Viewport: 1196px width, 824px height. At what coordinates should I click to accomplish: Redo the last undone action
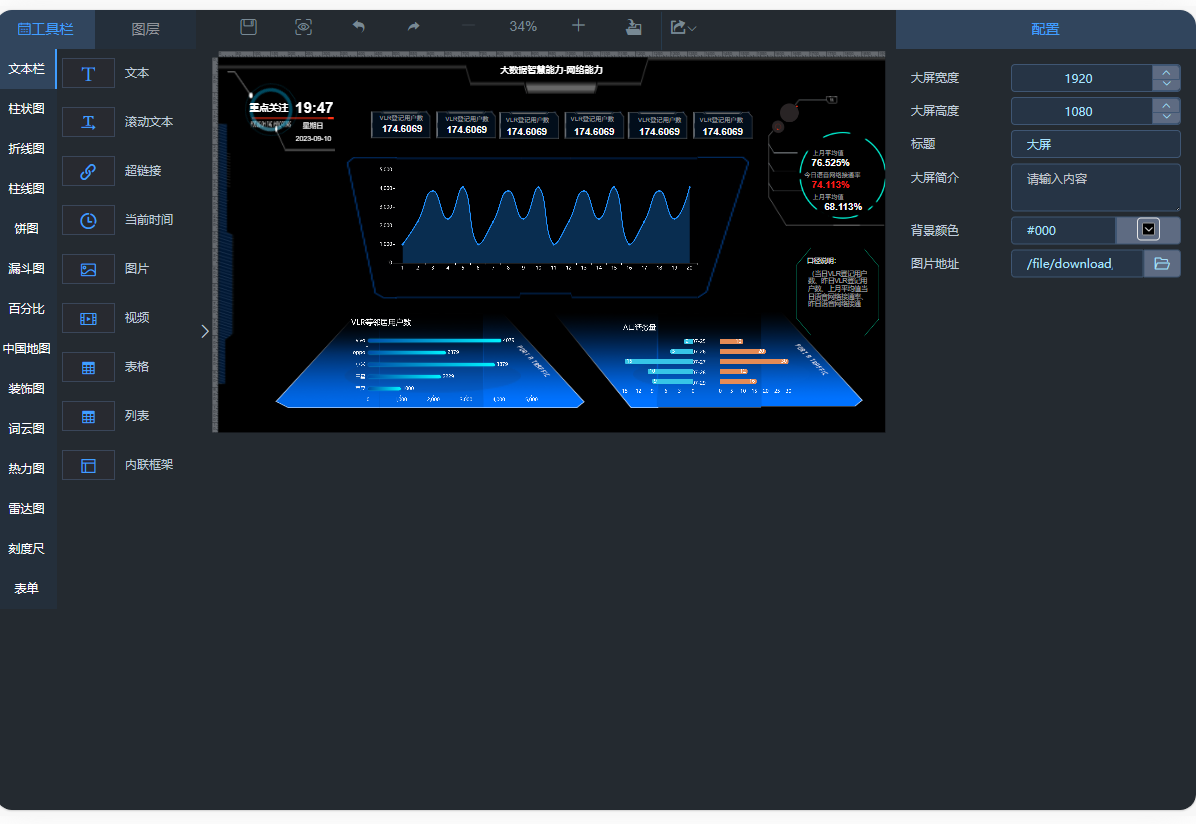[414, 27]
